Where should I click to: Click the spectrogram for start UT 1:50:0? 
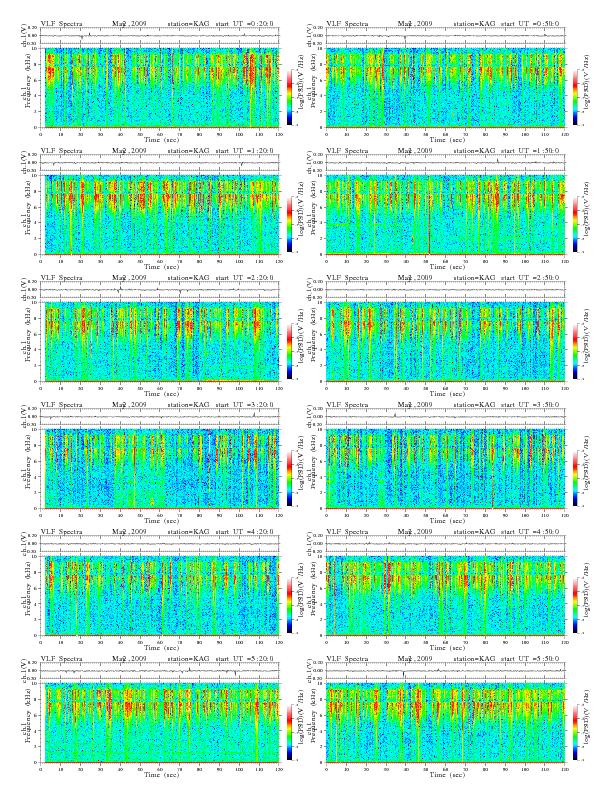(445, 215)
